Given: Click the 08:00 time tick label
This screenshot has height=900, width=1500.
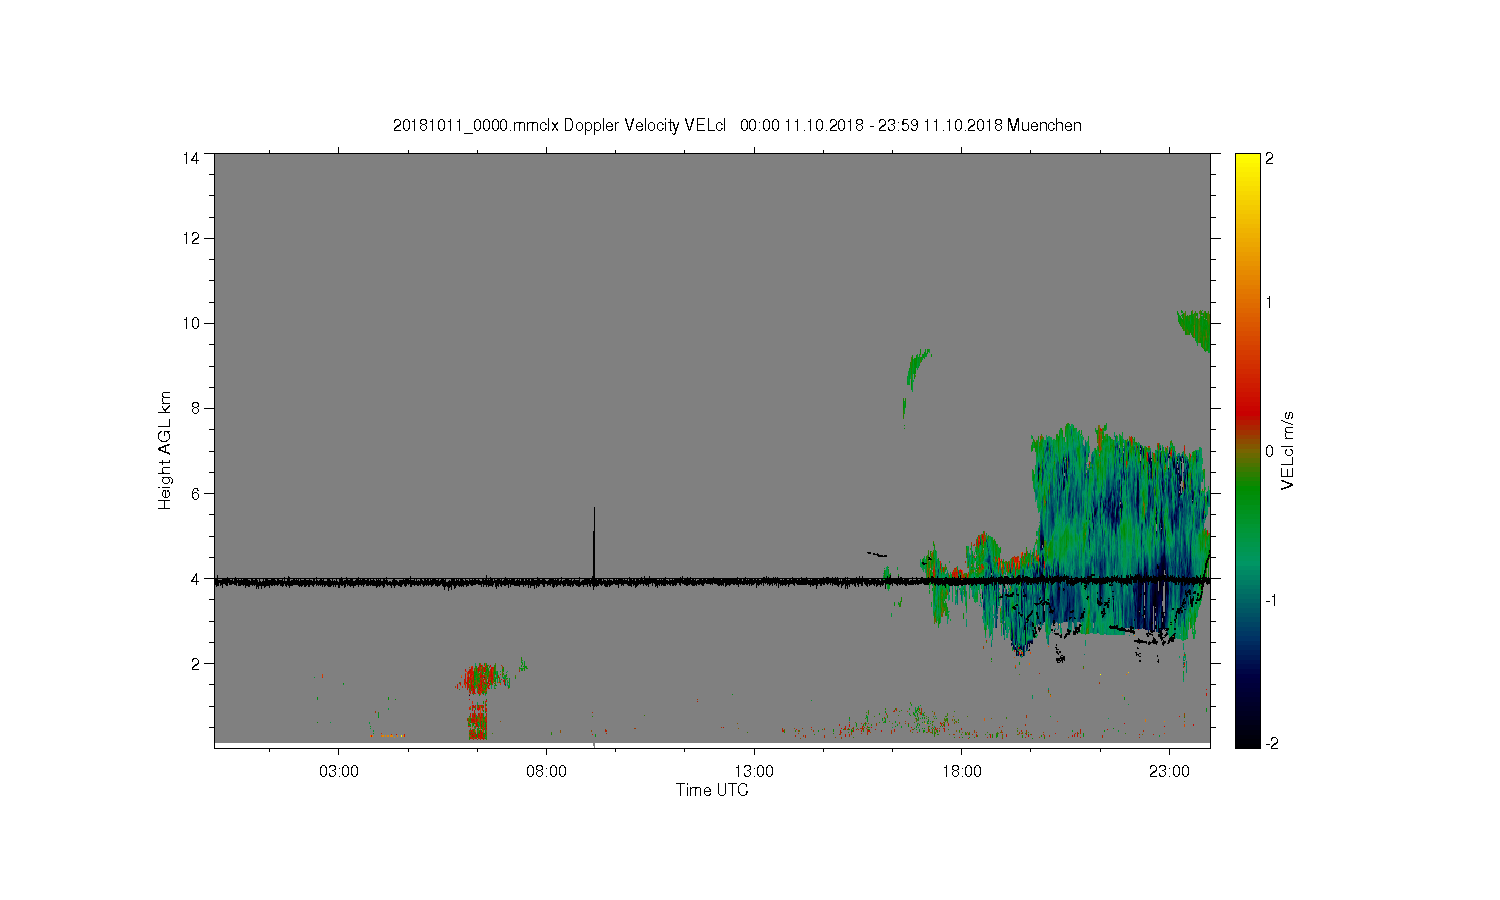Looking at the screenshot, I should pos(547,772).
